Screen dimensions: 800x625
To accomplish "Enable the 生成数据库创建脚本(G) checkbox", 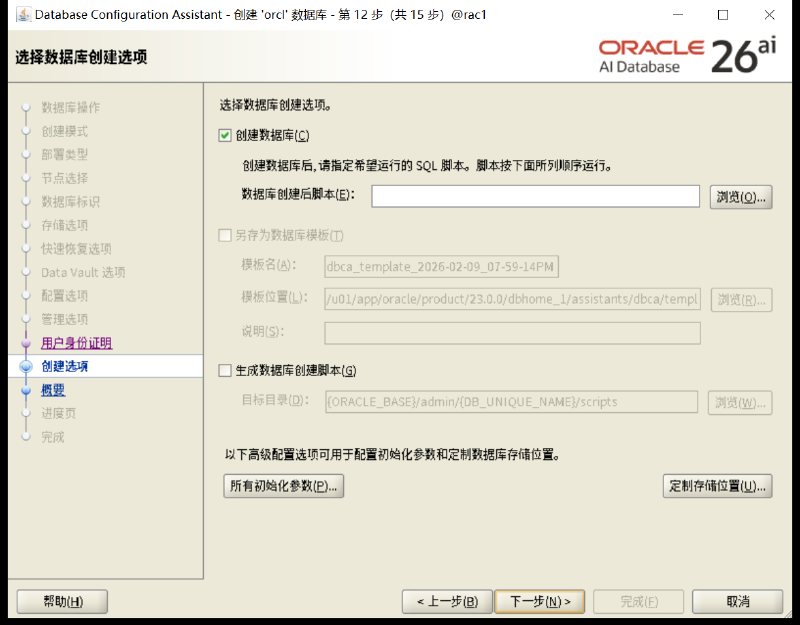I will 225,370.
